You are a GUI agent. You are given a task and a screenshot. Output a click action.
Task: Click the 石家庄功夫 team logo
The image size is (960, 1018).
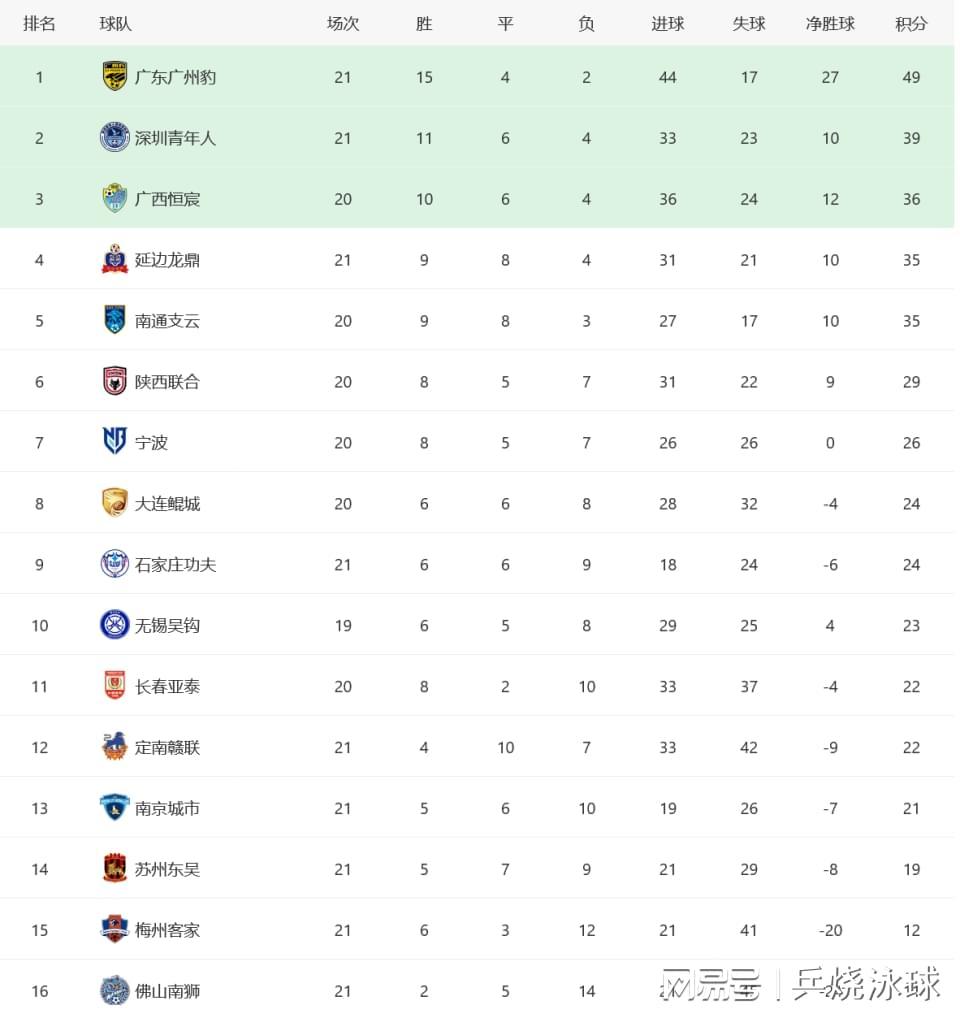tap(115, 564)
